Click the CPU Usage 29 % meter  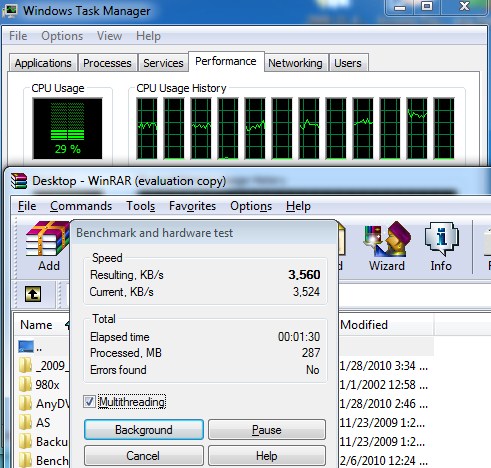point(67,128)
